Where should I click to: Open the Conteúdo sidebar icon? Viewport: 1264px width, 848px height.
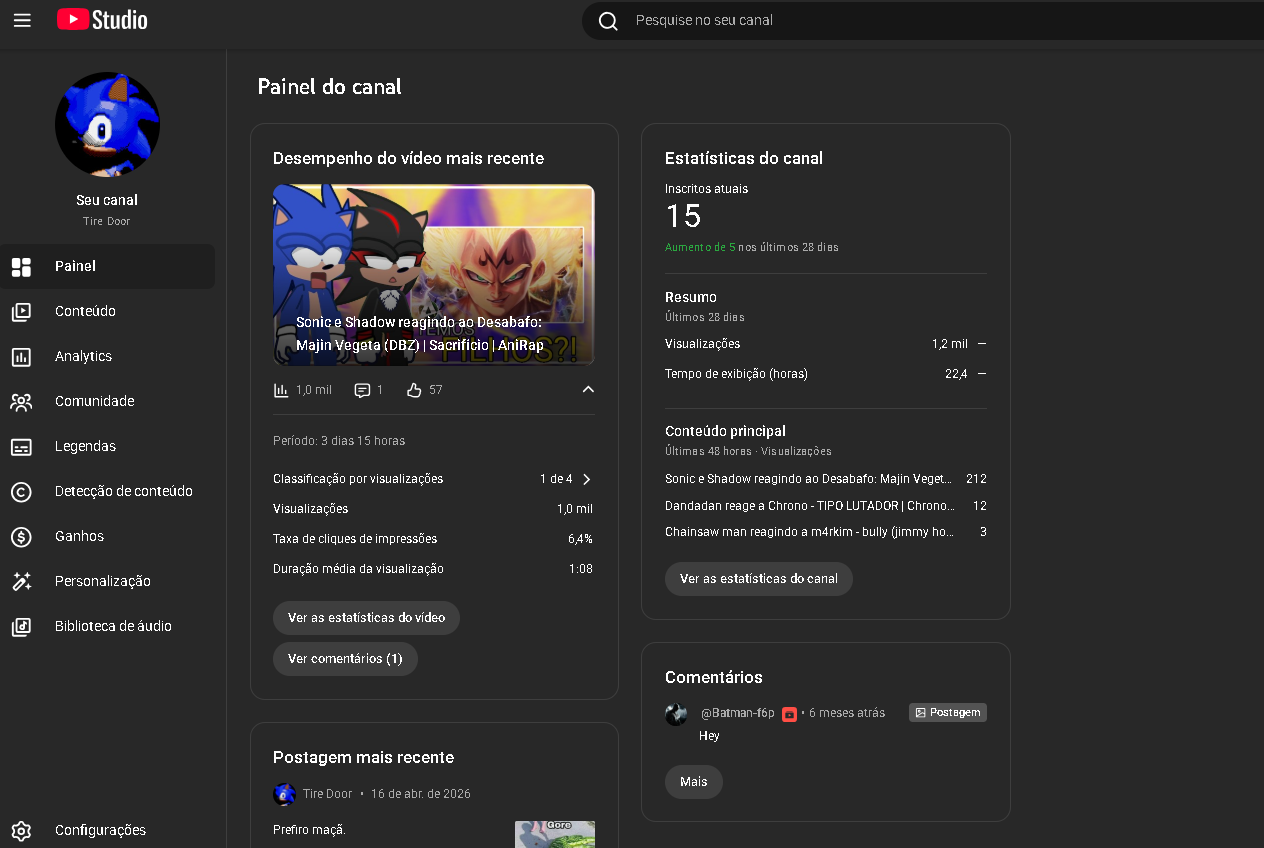[21, 312]
